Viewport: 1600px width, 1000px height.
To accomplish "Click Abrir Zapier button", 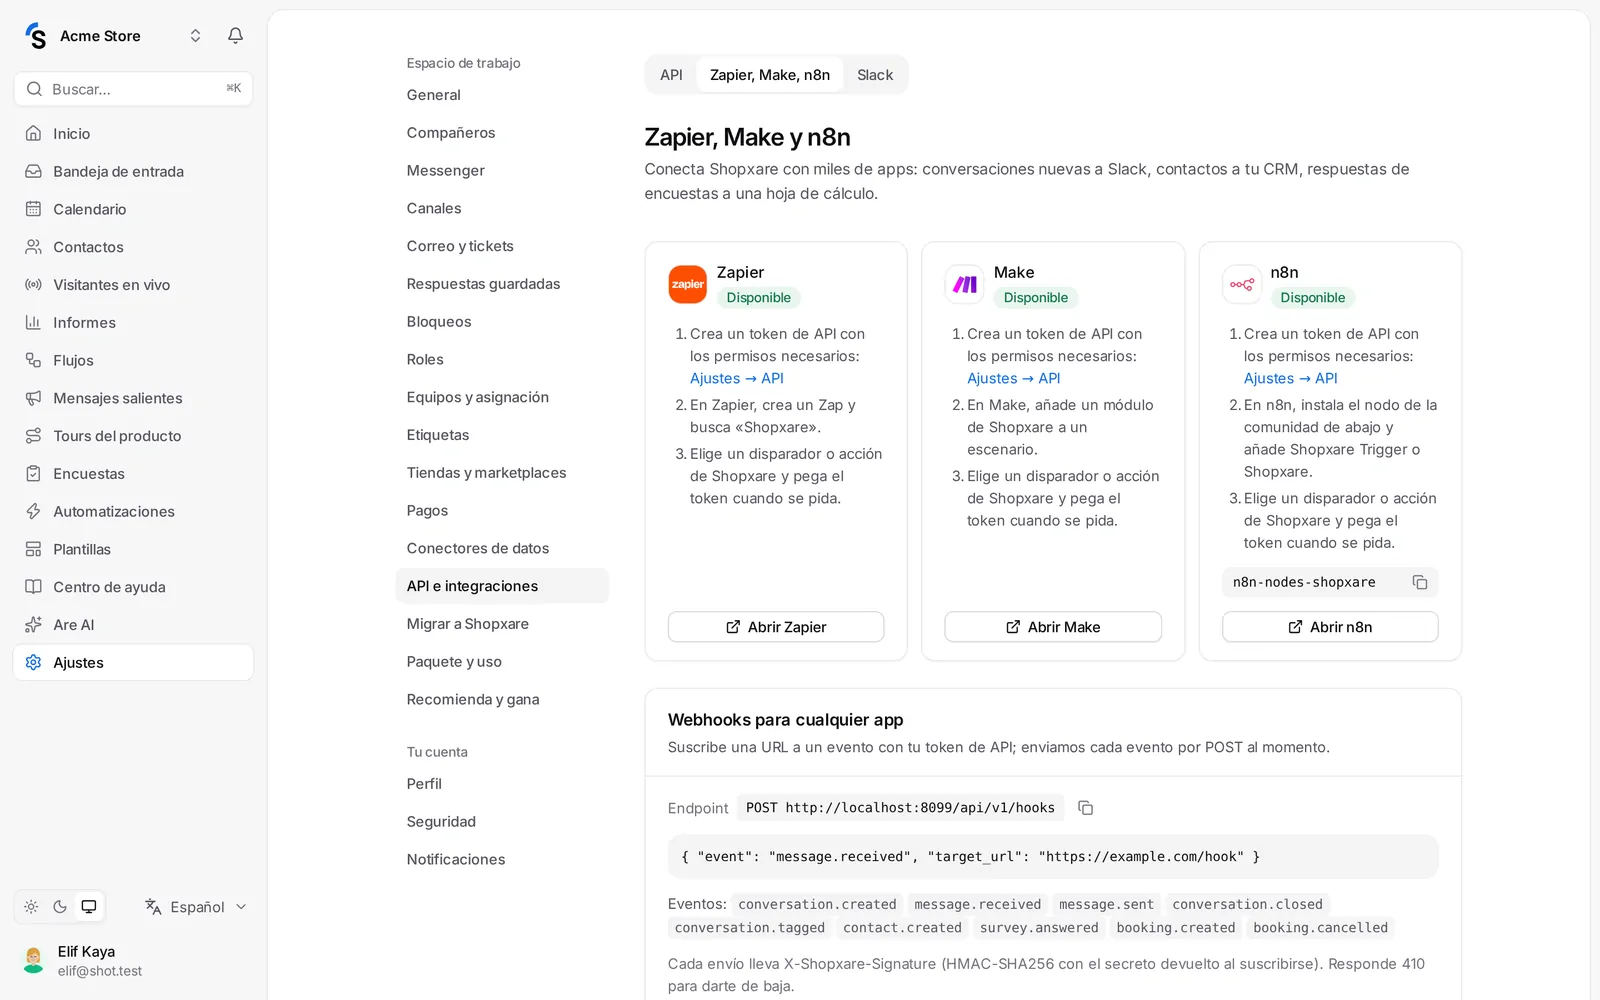I will [x=776, y=627].
